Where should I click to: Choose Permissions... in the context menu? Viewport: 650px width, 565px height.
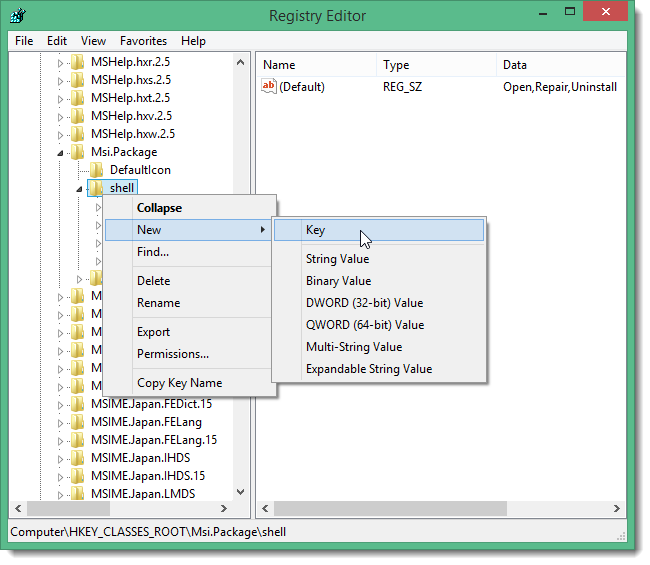[x=189, y=354]
